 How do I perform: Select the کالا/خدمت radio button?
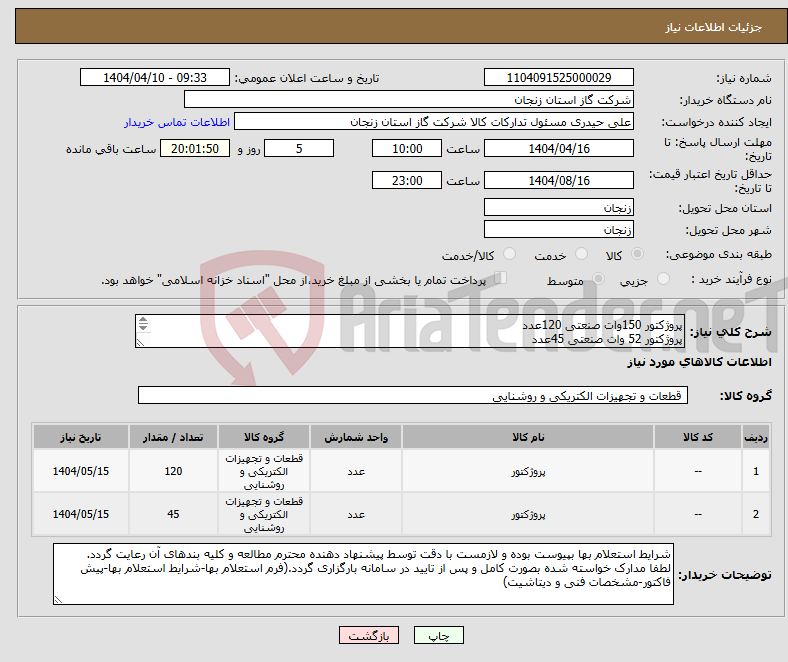click(509, 254)
